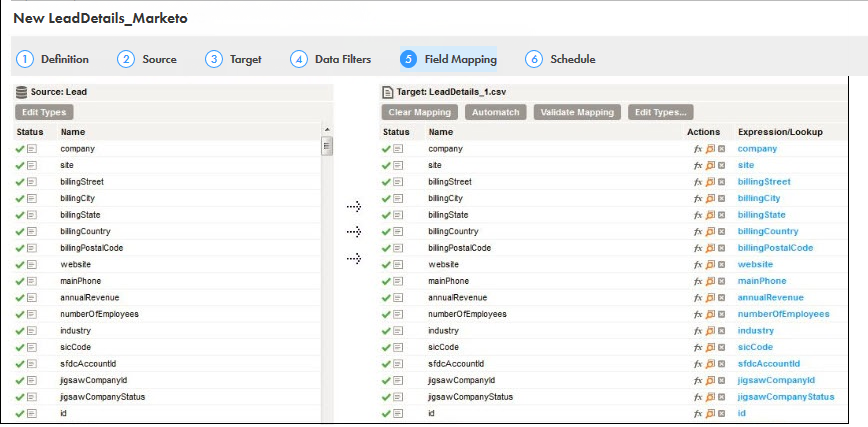Viewport: 868px width, 427px height.
Task: Click the source list scrollbar thumb
Action: point(327,147)
